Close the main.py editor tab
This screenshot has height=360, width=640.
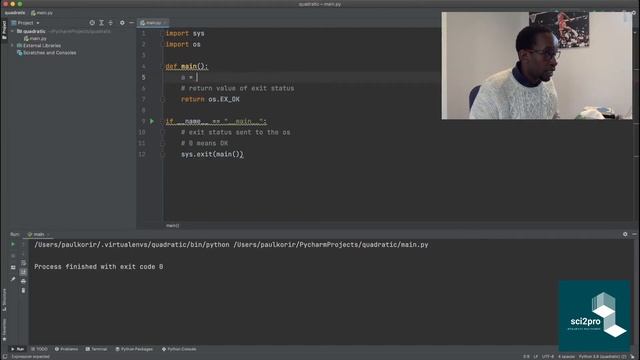pos(164,23)
